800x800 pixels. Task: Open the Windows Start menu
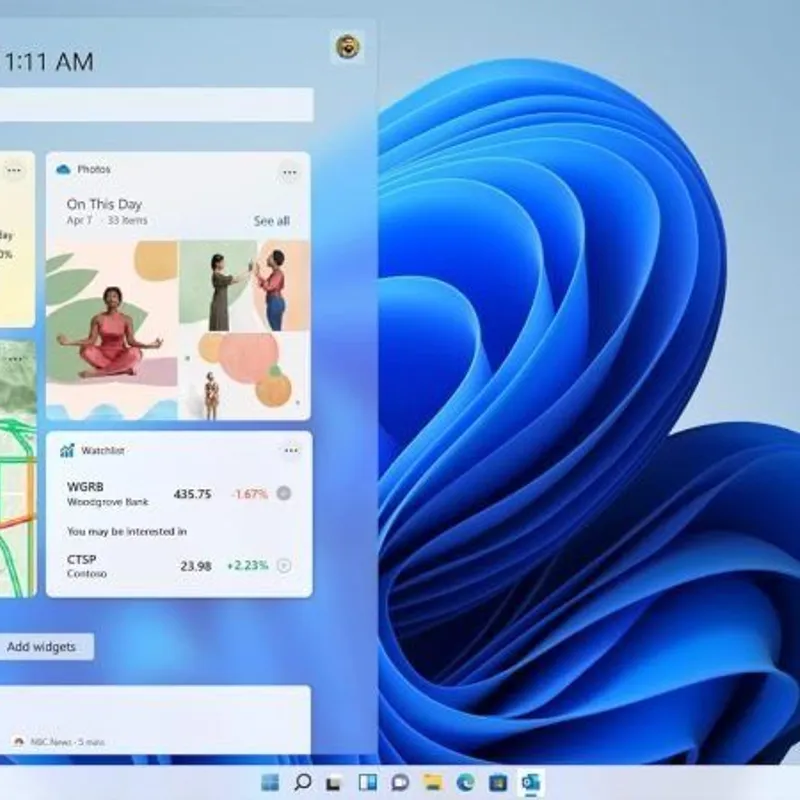pyautogui.click(x=270, y=782)
